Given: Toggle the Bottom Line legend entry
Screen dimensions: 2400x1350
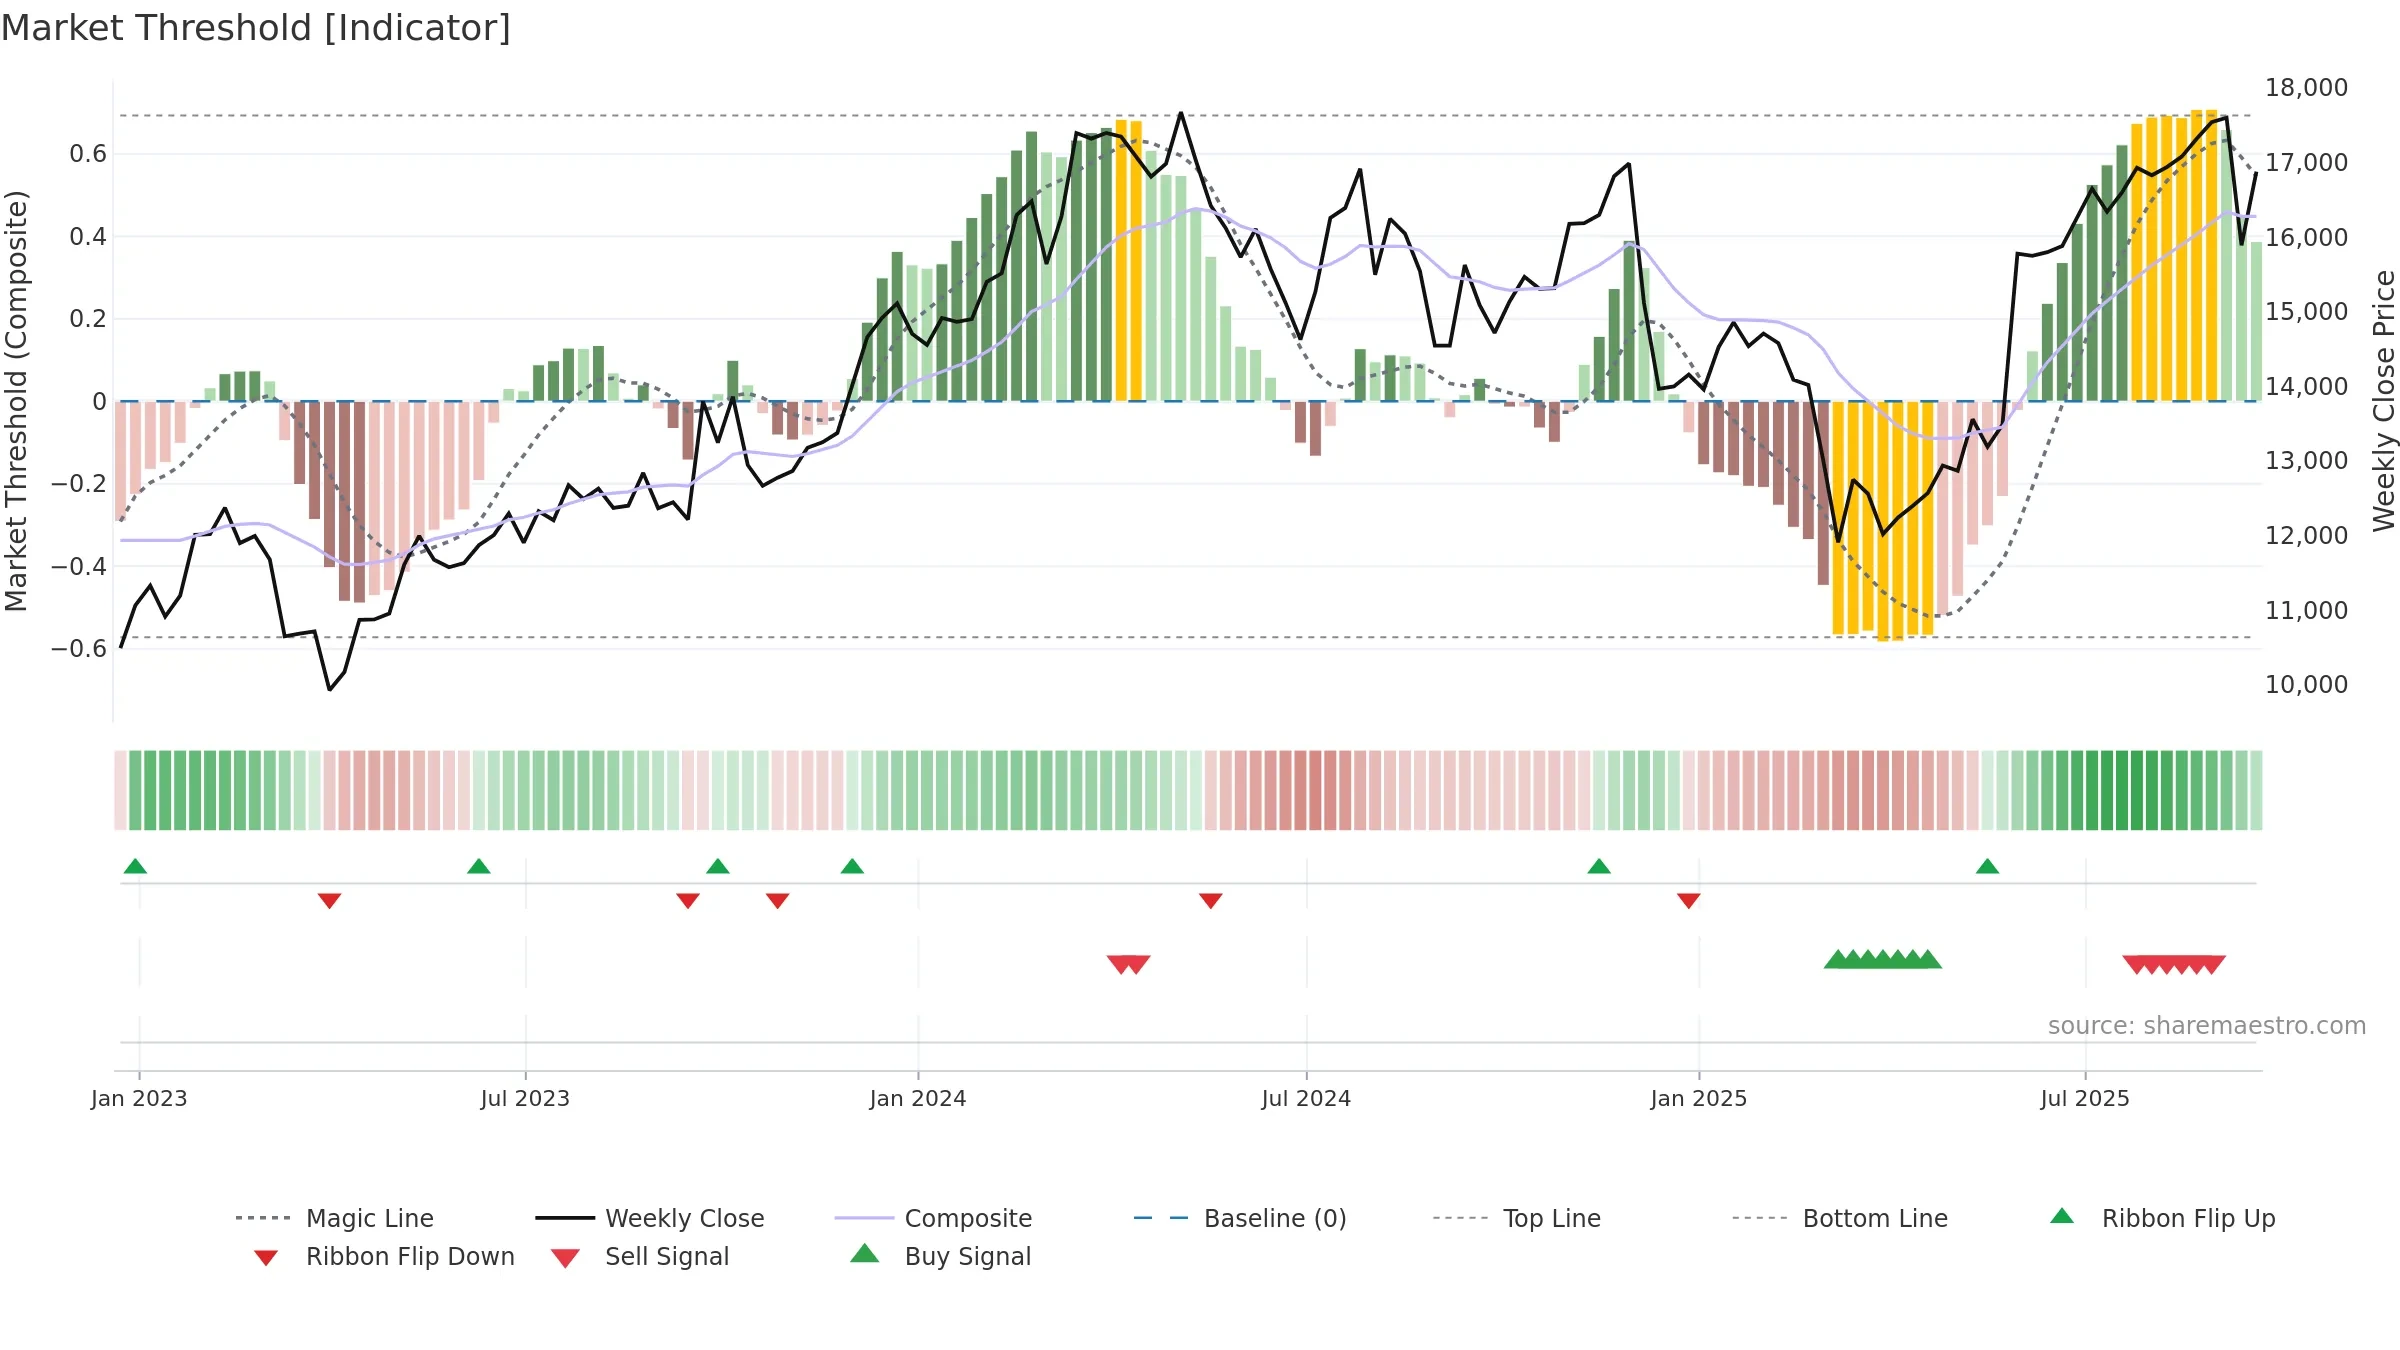Looking at the screenshot, I should pyautogui.click(x=1840, y=1218).
